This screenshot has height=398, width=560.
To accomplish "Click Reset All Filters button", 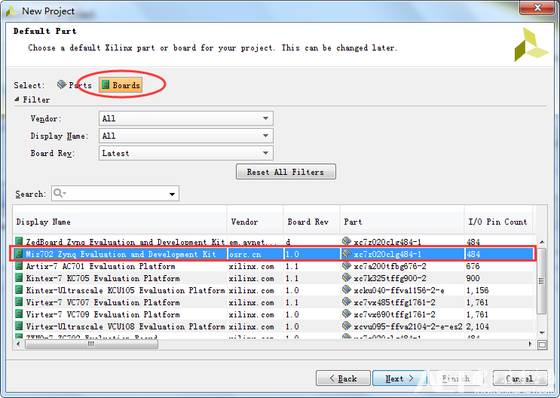I will [286, 172].
